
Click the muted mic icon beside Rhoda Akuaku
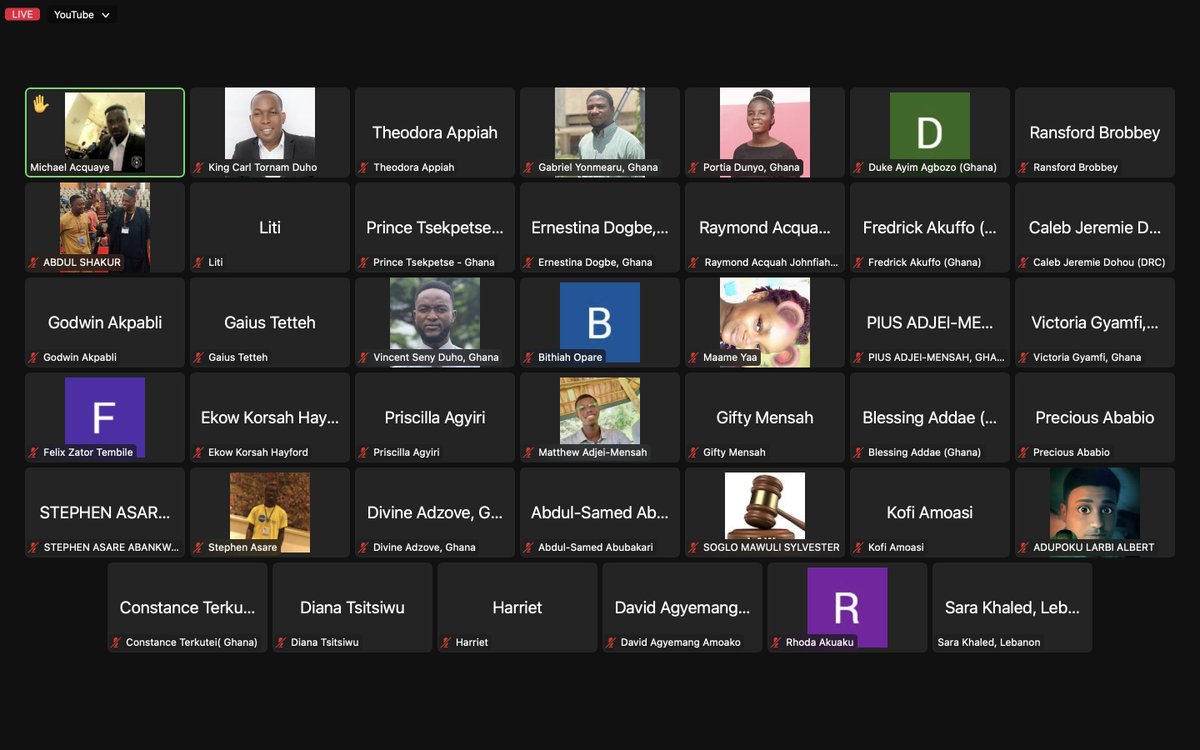(776, 641)
